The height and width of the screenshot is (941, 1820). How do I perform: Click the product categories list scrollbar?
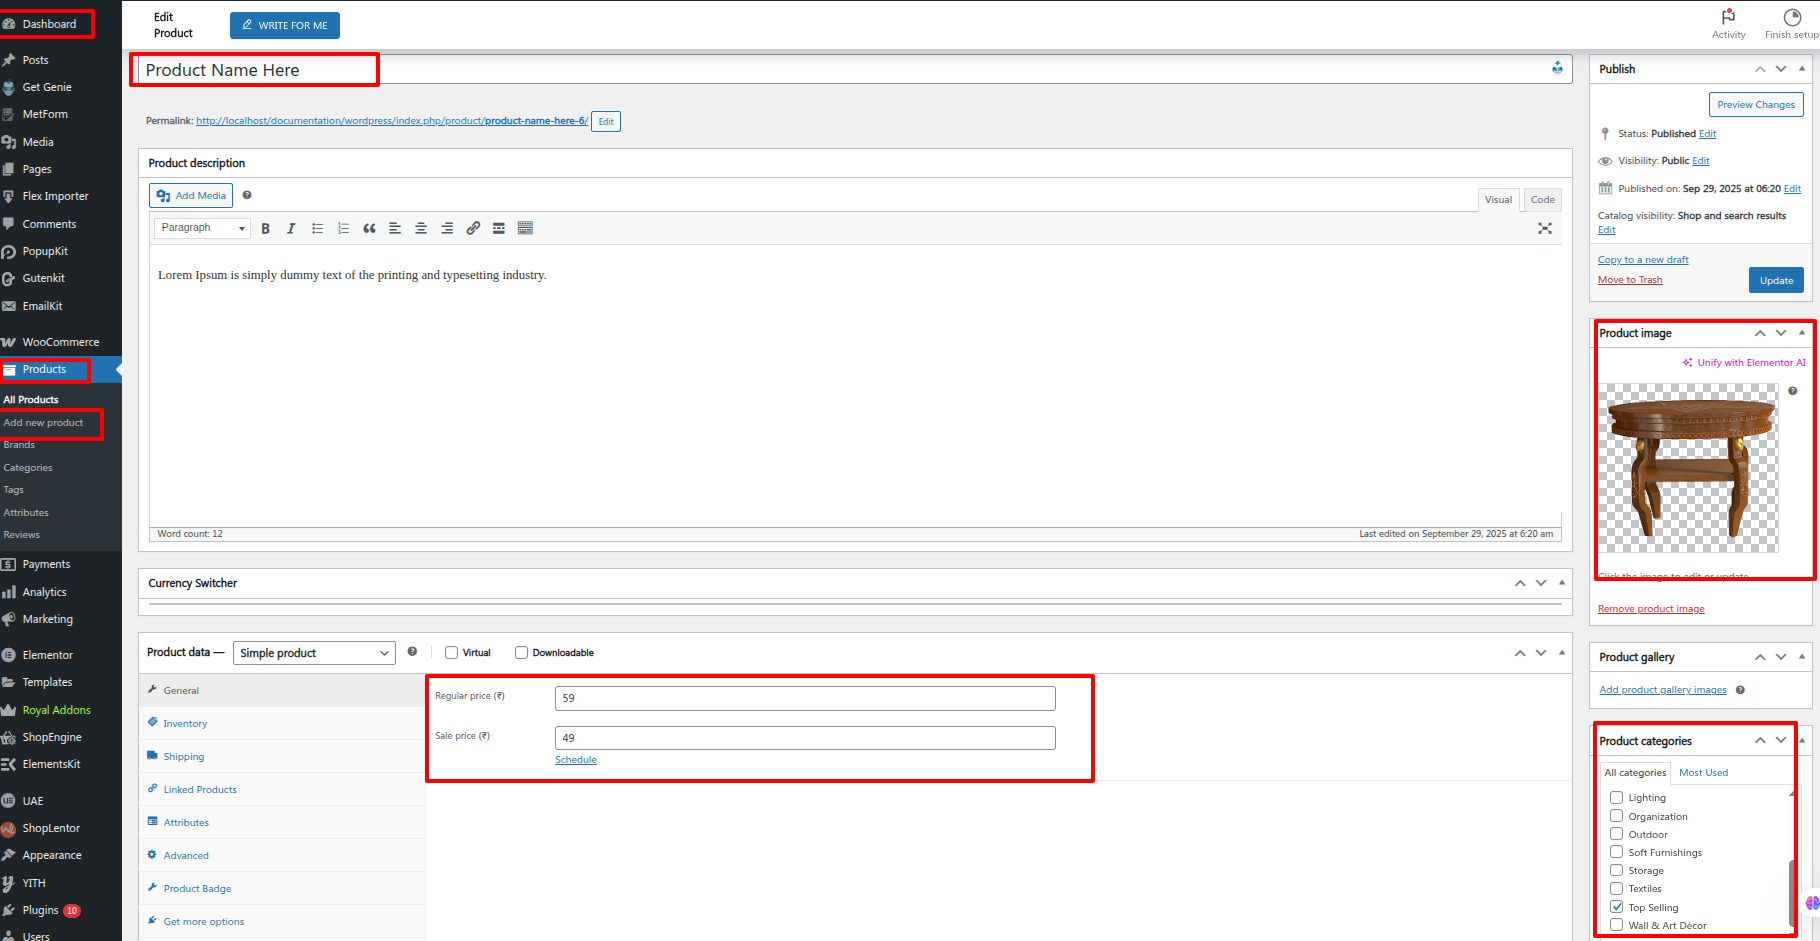[x=1790, y=890]
